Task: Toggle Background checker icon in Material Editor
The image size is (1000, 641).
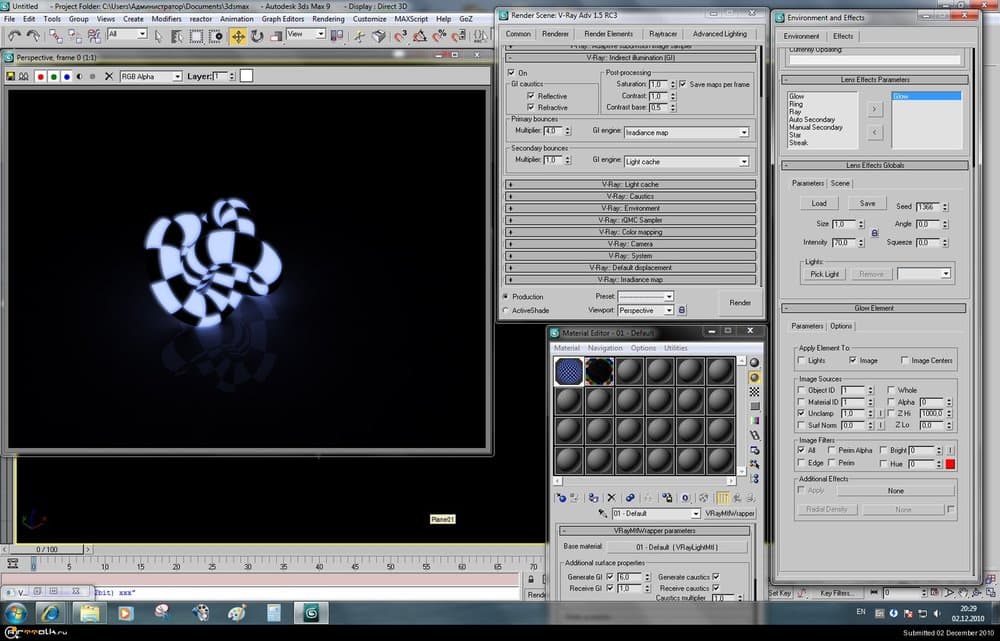Action: (754, 392)
